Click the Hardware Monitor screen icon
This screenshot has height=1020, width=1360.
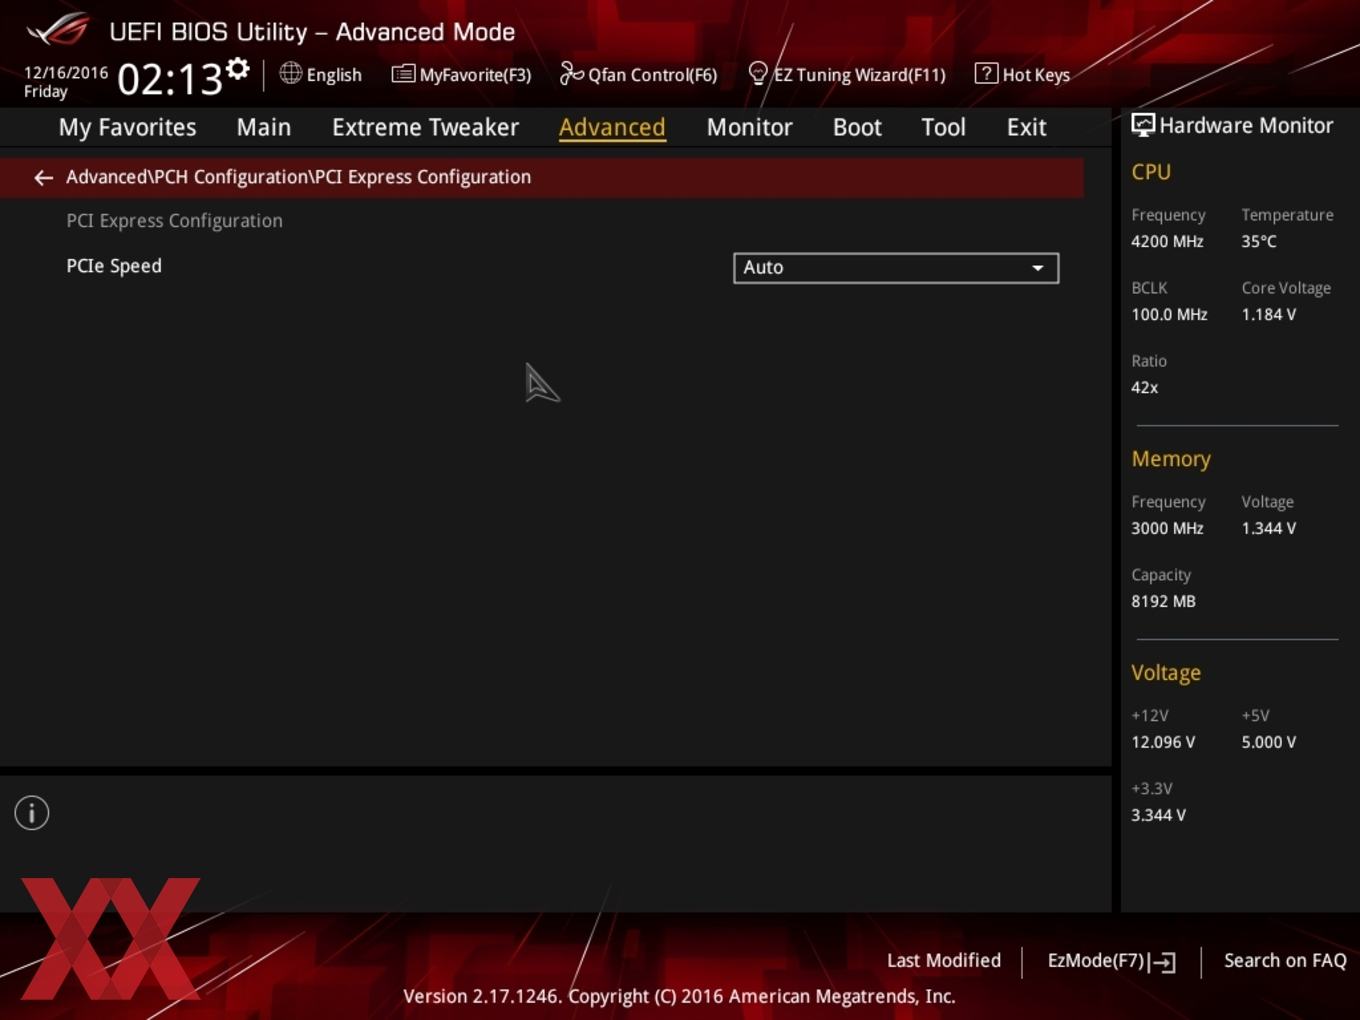click(1143, 125)
